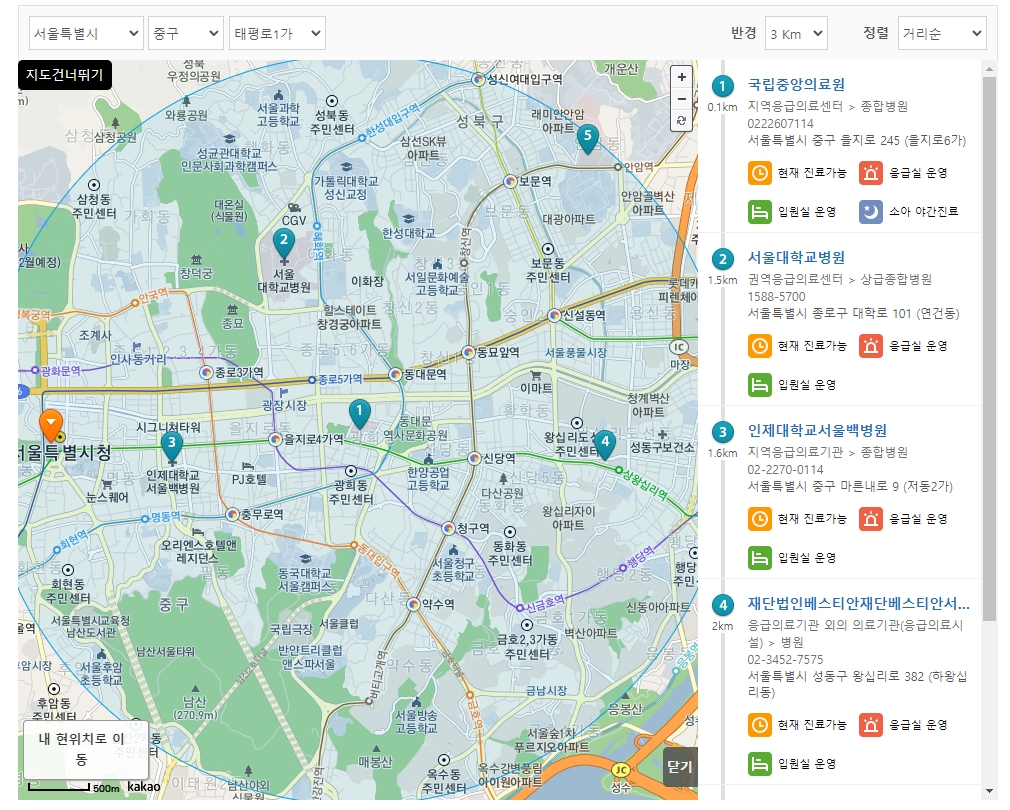
Task: Click 소아 야간진료 moon icon for 국립중앙의료원
Action: [870, 212]
